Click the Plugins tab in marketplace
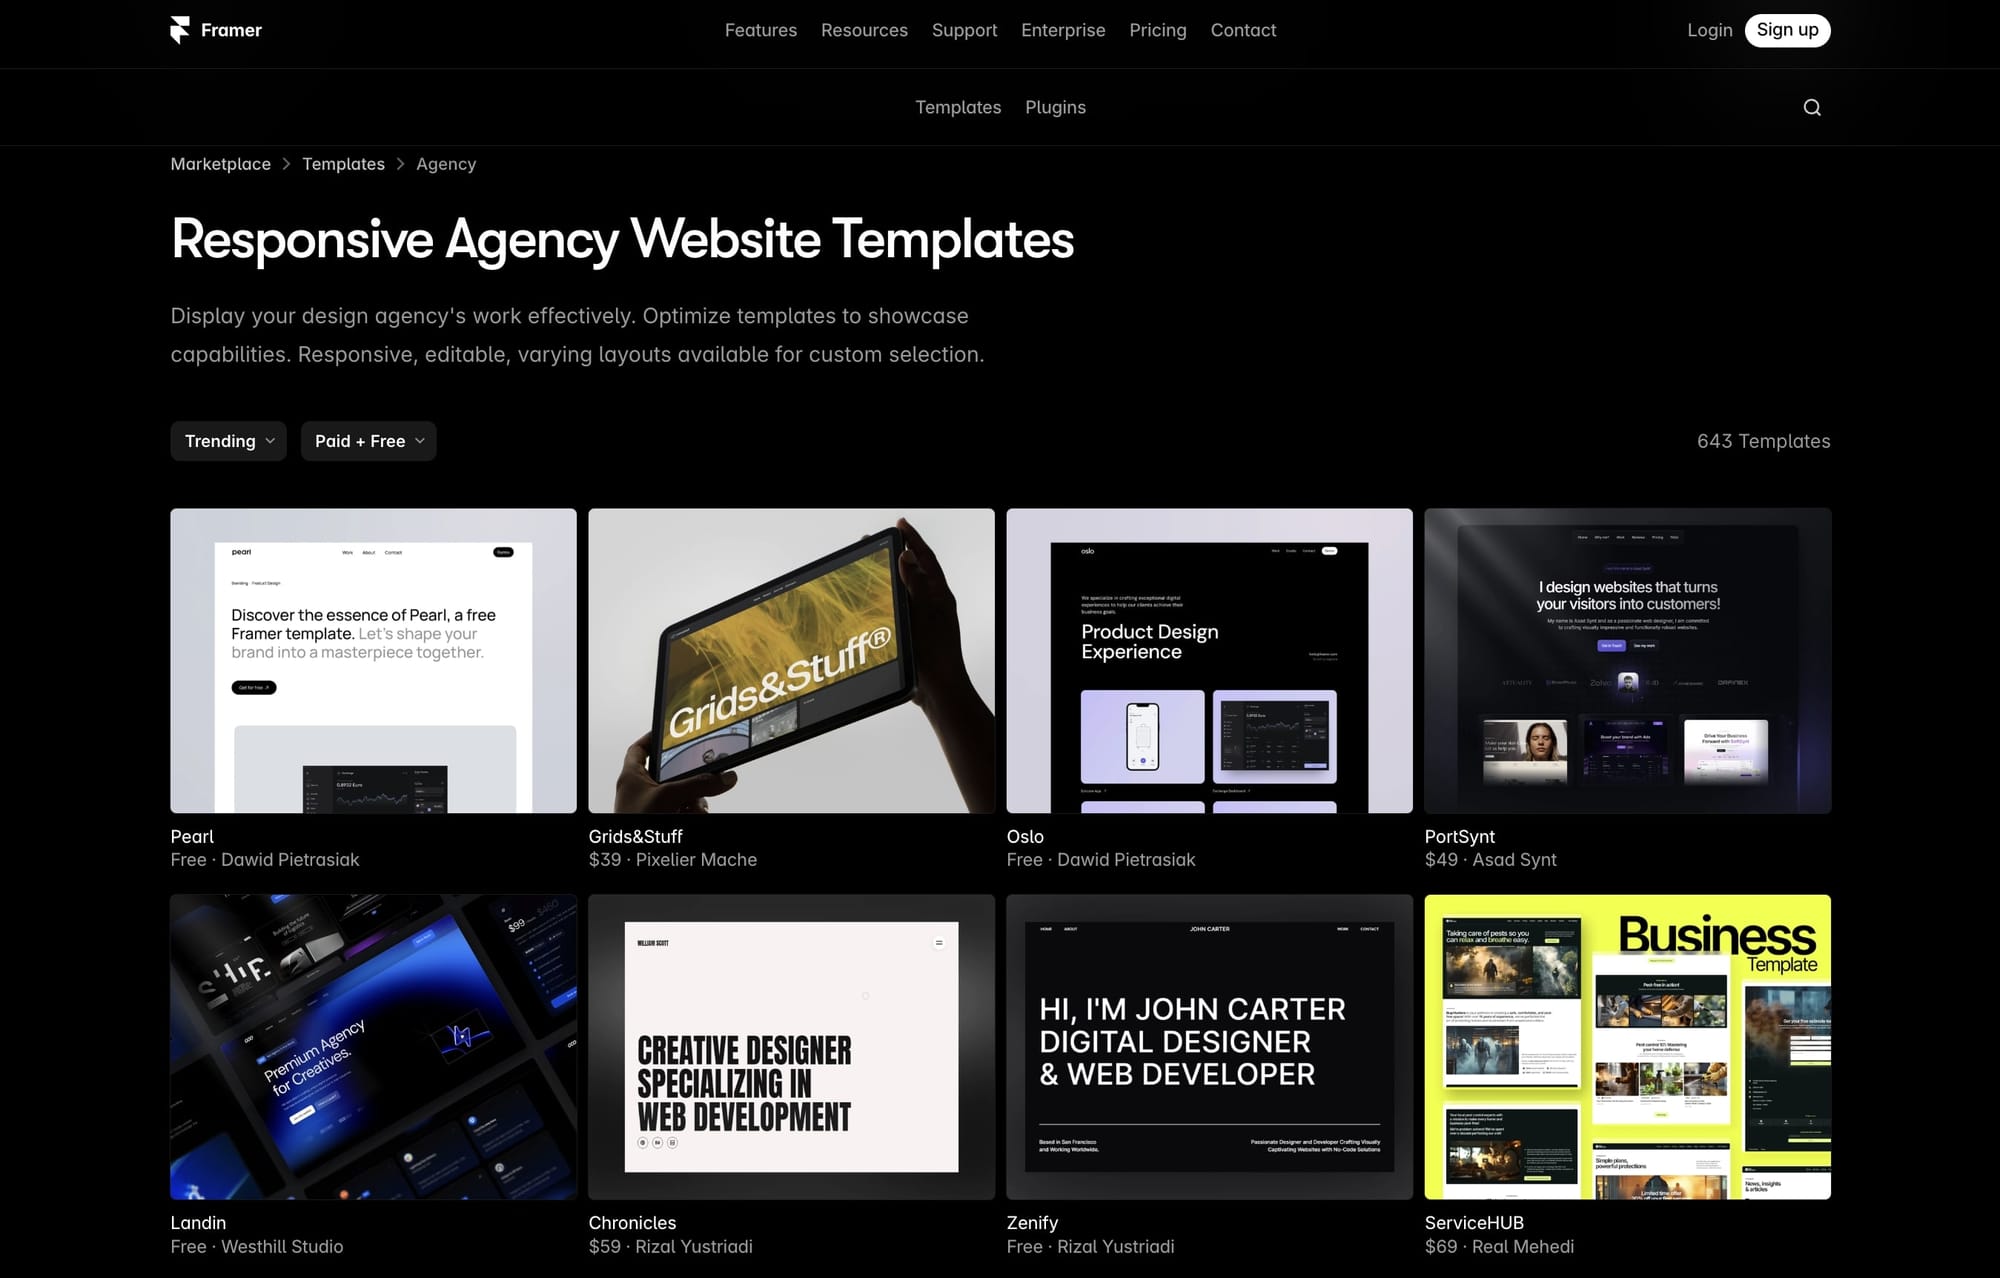 pyautogui.click(x=1055, y=106)
